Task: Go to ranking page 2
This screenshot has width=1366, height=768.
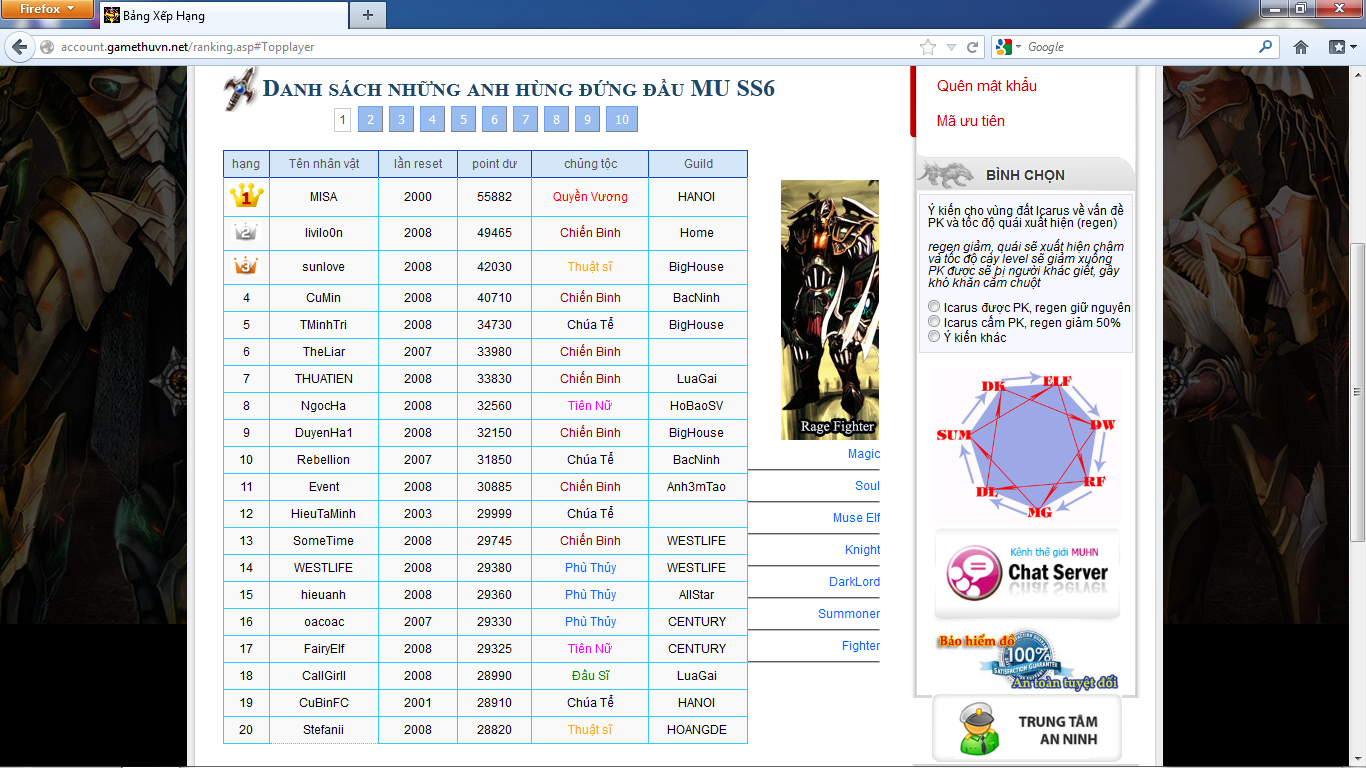Action: (370, 120)
